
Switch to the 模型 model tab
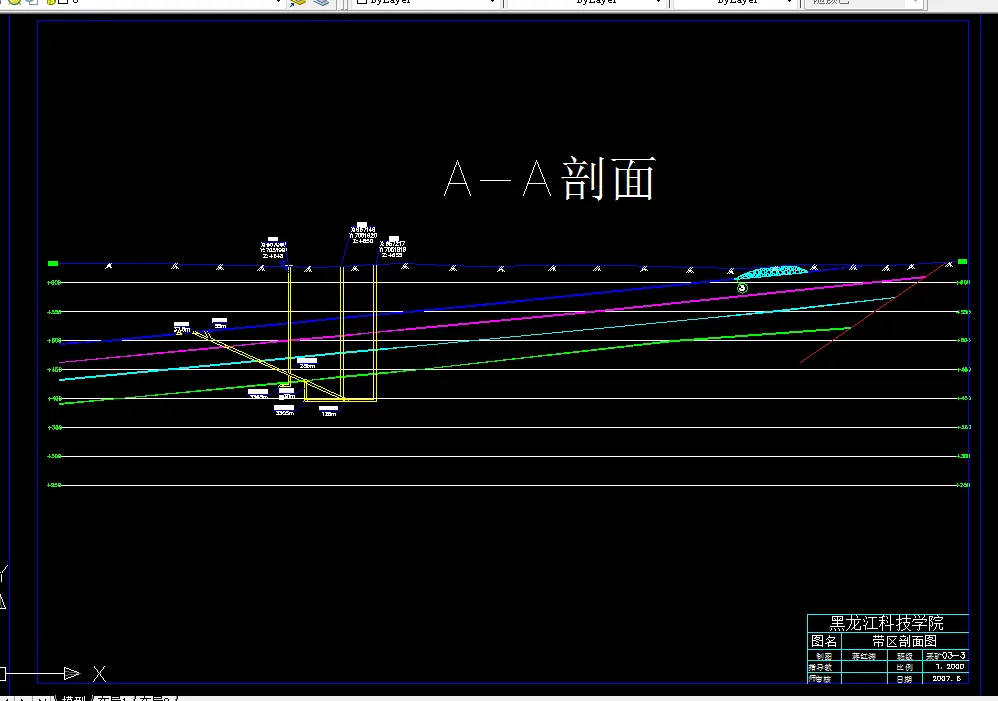coord(73,698)
